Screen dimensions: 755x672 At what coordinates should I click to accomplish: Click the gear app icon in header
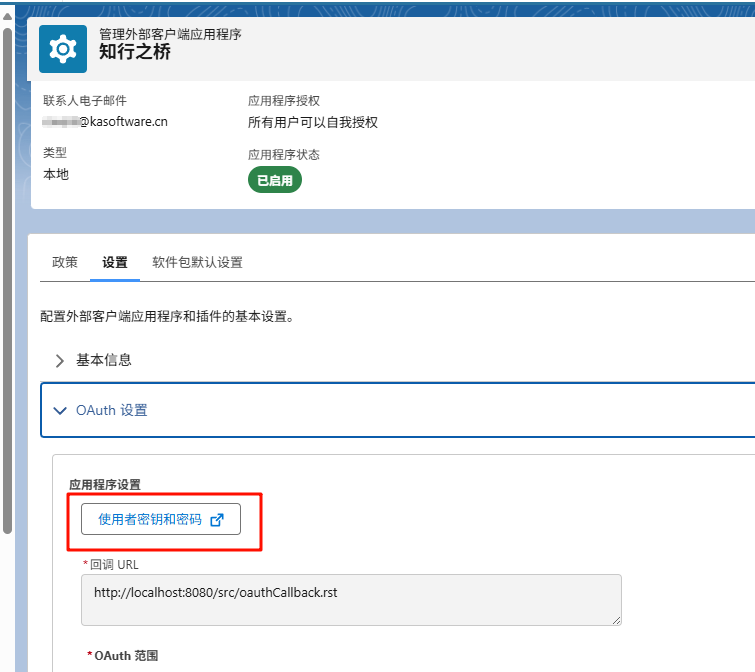point(63,48)
